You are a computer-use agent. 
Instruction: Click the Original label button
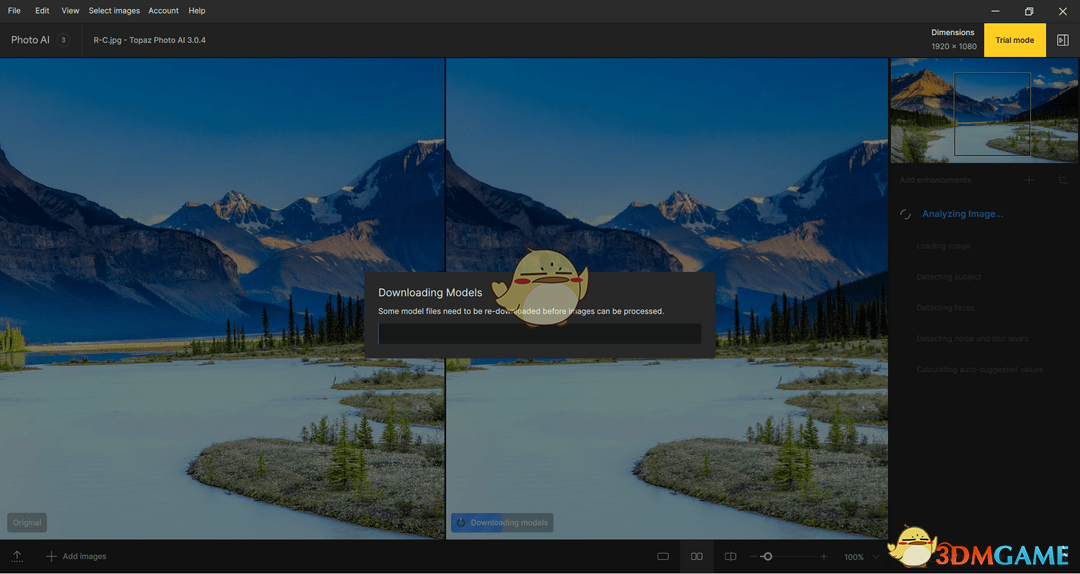point(27,522)
